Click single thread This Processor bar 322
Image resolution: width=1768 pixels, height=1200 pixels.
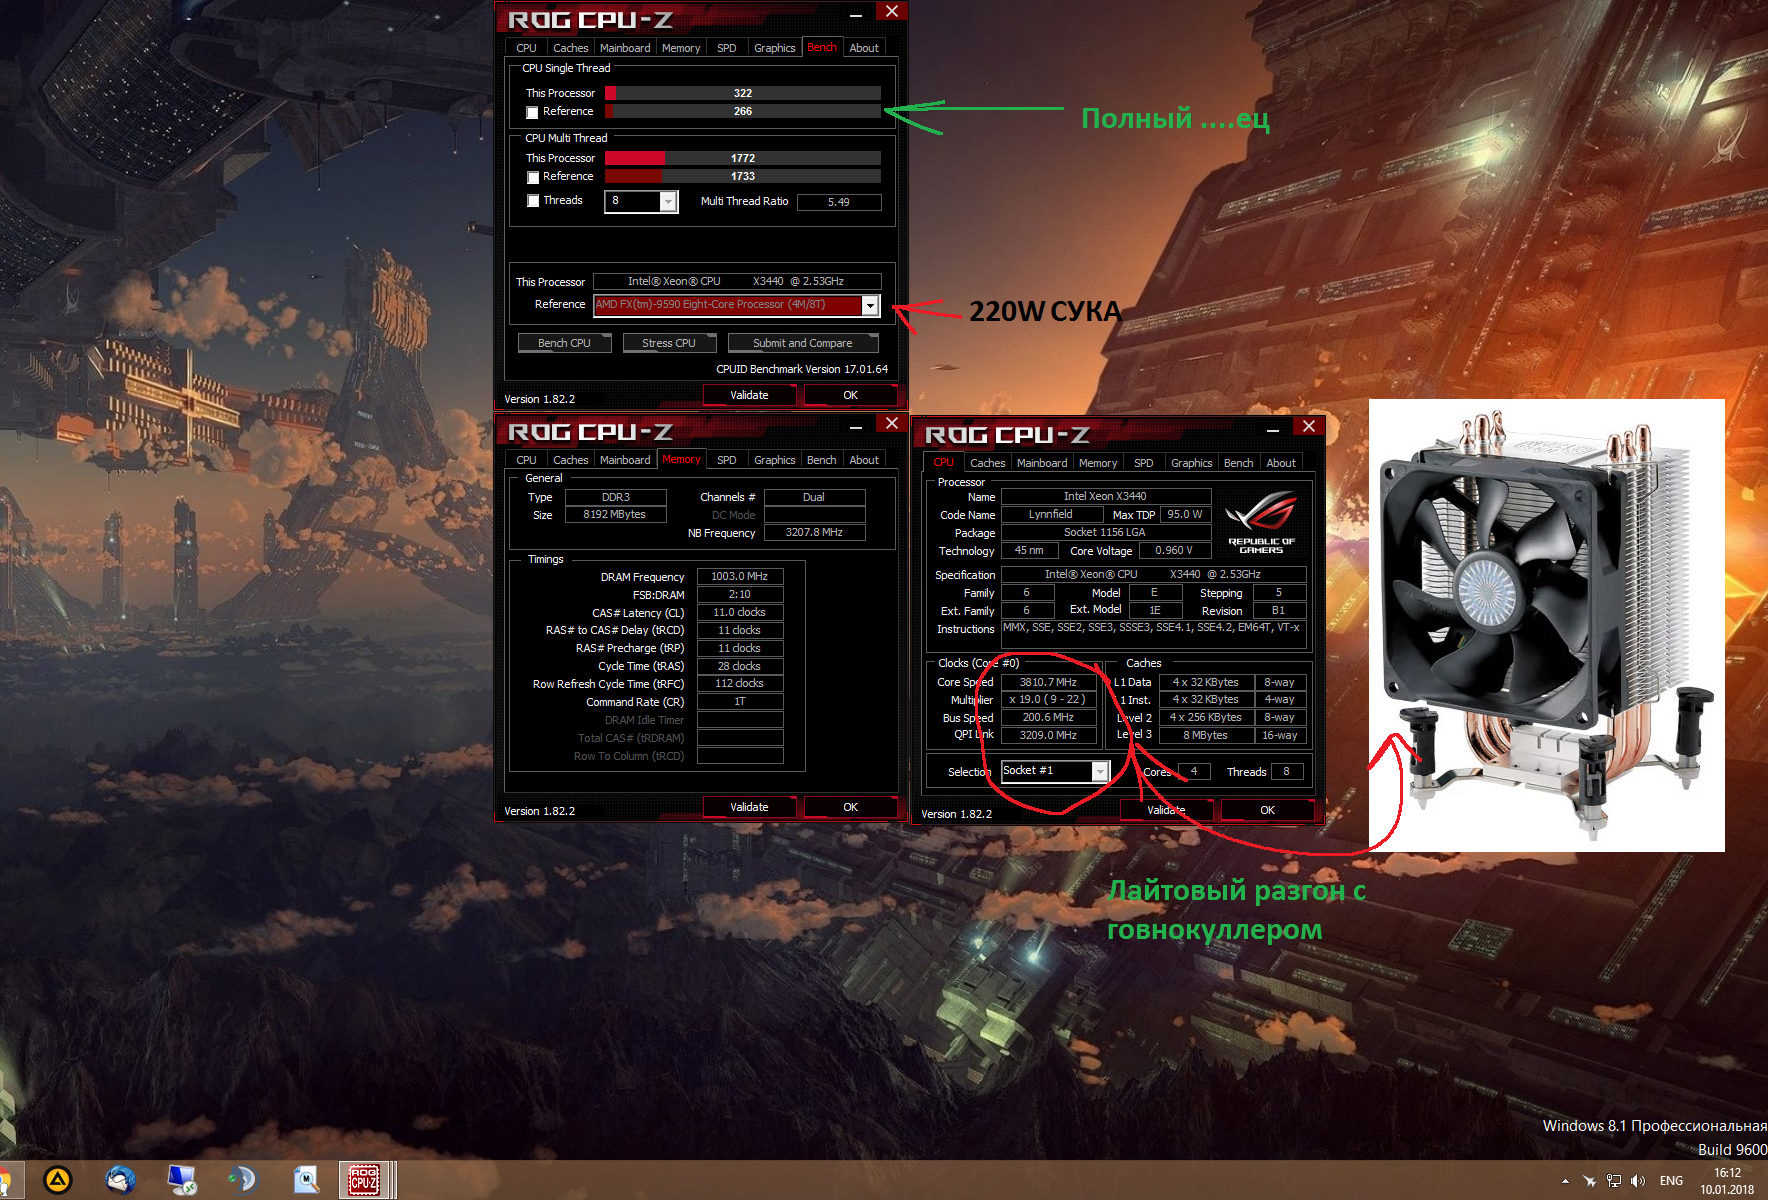743,93
